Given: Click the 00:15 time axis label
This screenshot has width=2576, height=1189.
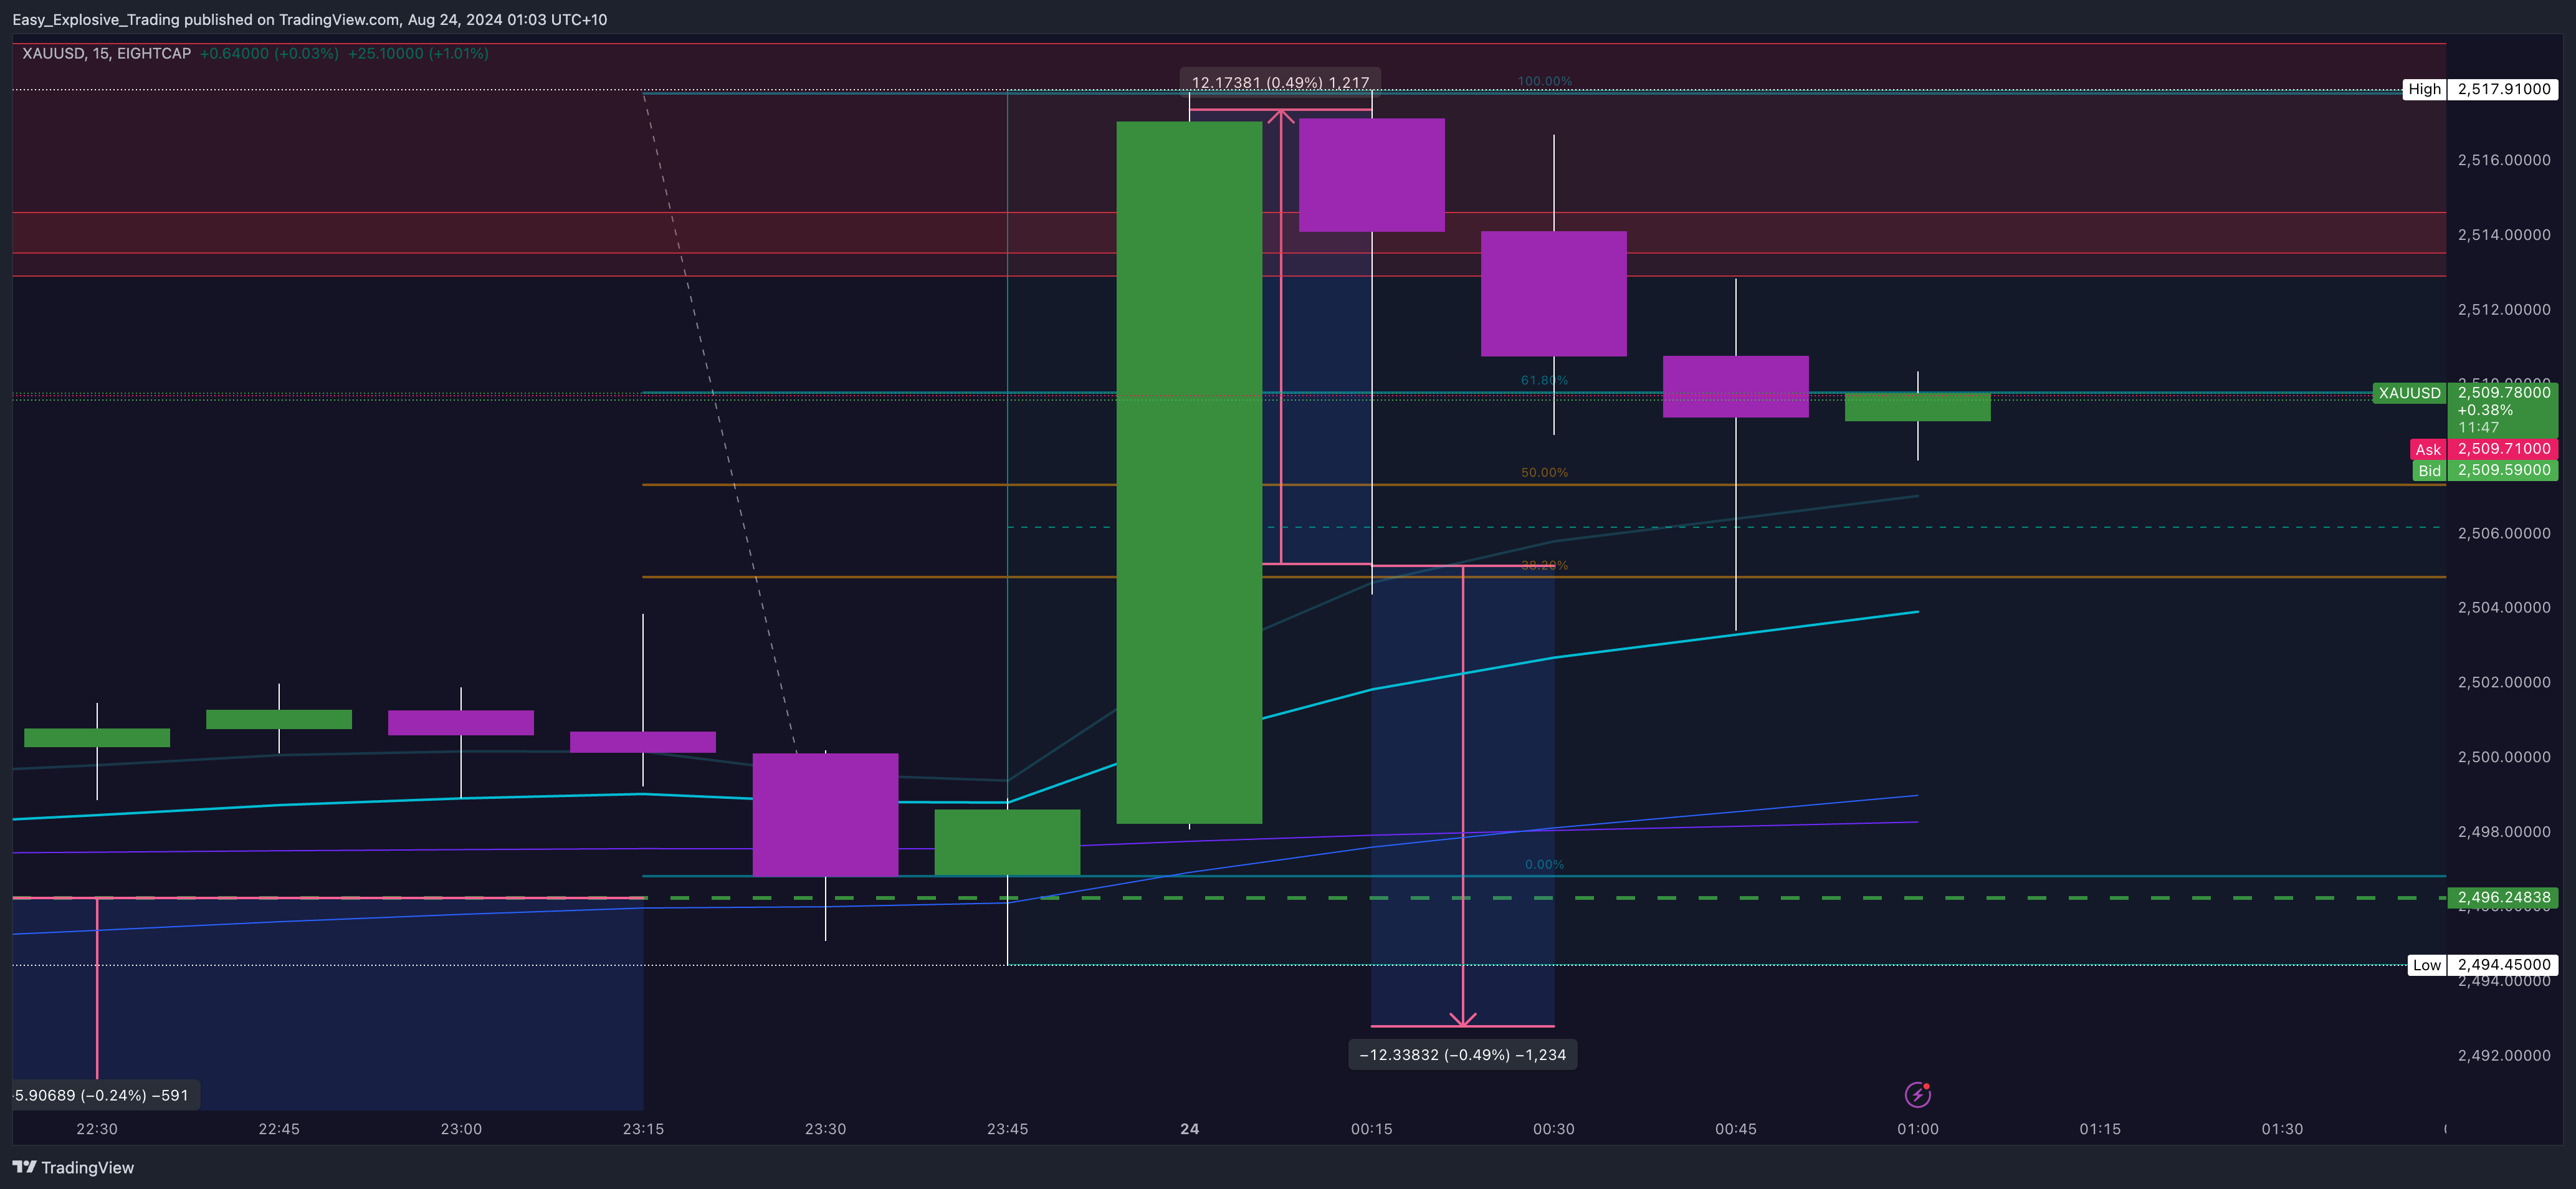Looking at the screenshot, I should [x=1371, y=1129].
